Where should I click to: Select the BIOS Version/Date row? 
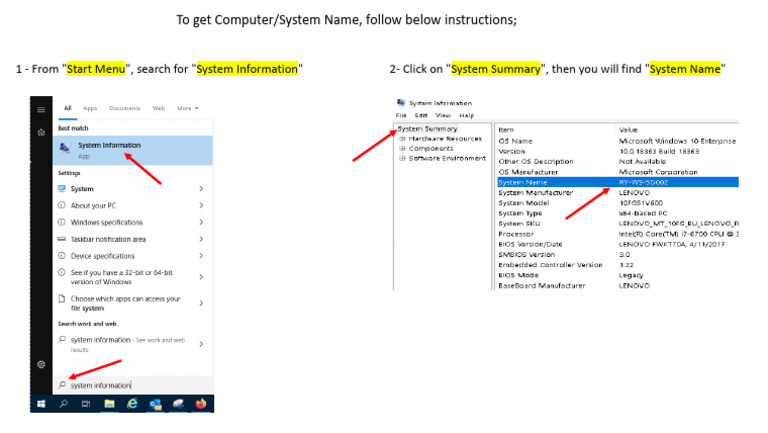pyautogui.click(x=618, y=244)
